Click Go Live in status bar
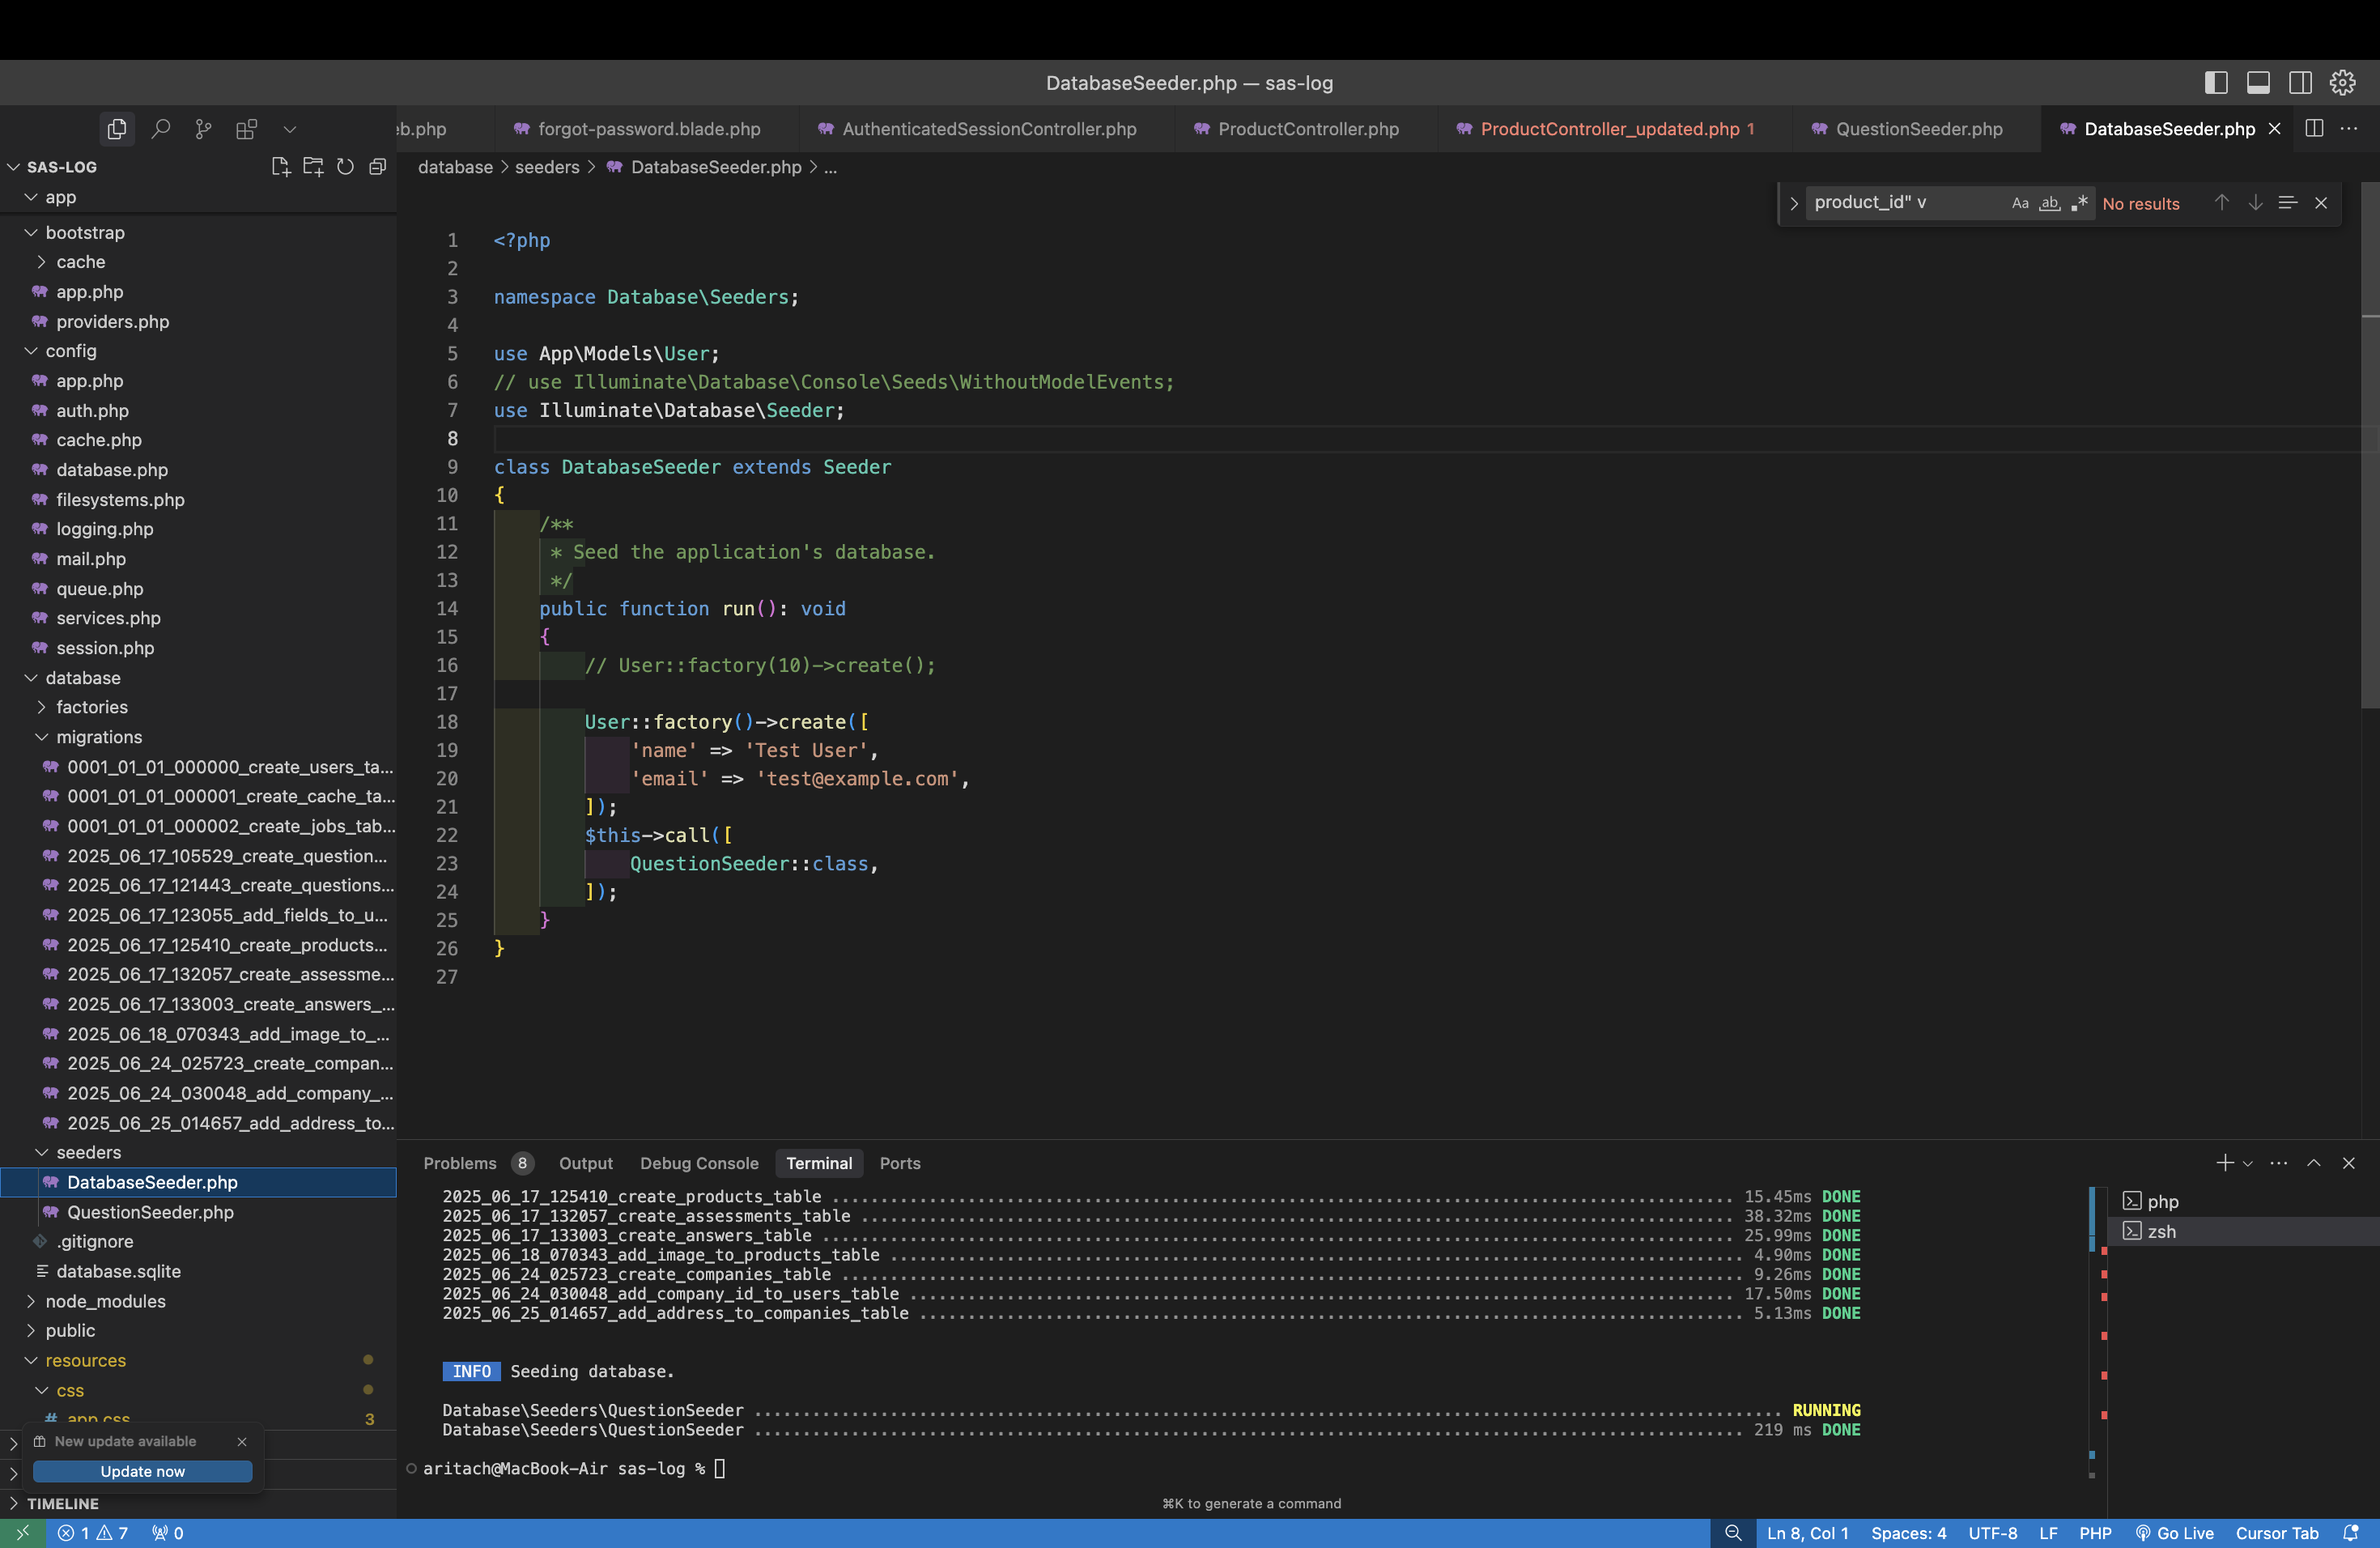 [x=2175, y=1533]
